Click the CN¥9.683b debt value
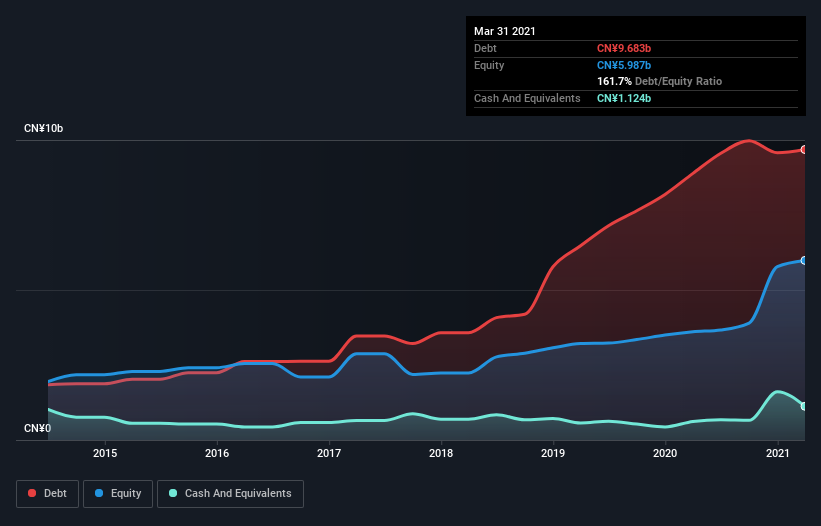This screenshot has width=821, height=526. click(x=624, y=48)
